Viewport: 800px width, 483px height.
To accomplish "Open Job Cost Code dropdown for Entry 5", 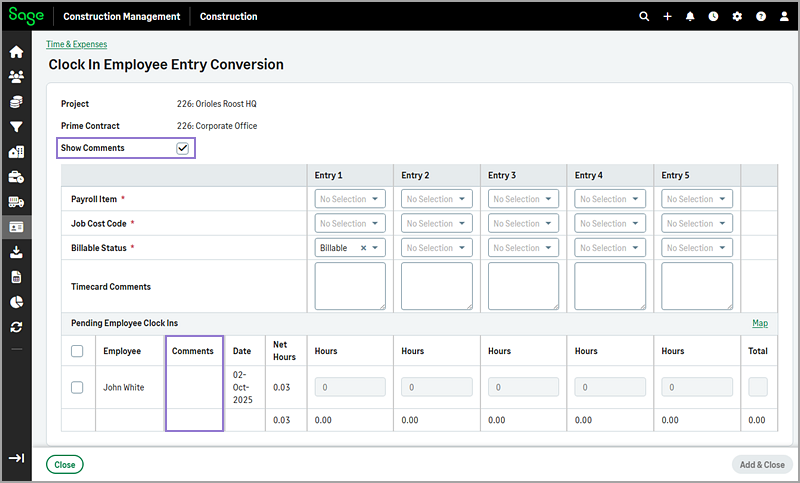I will click(697, 223).
